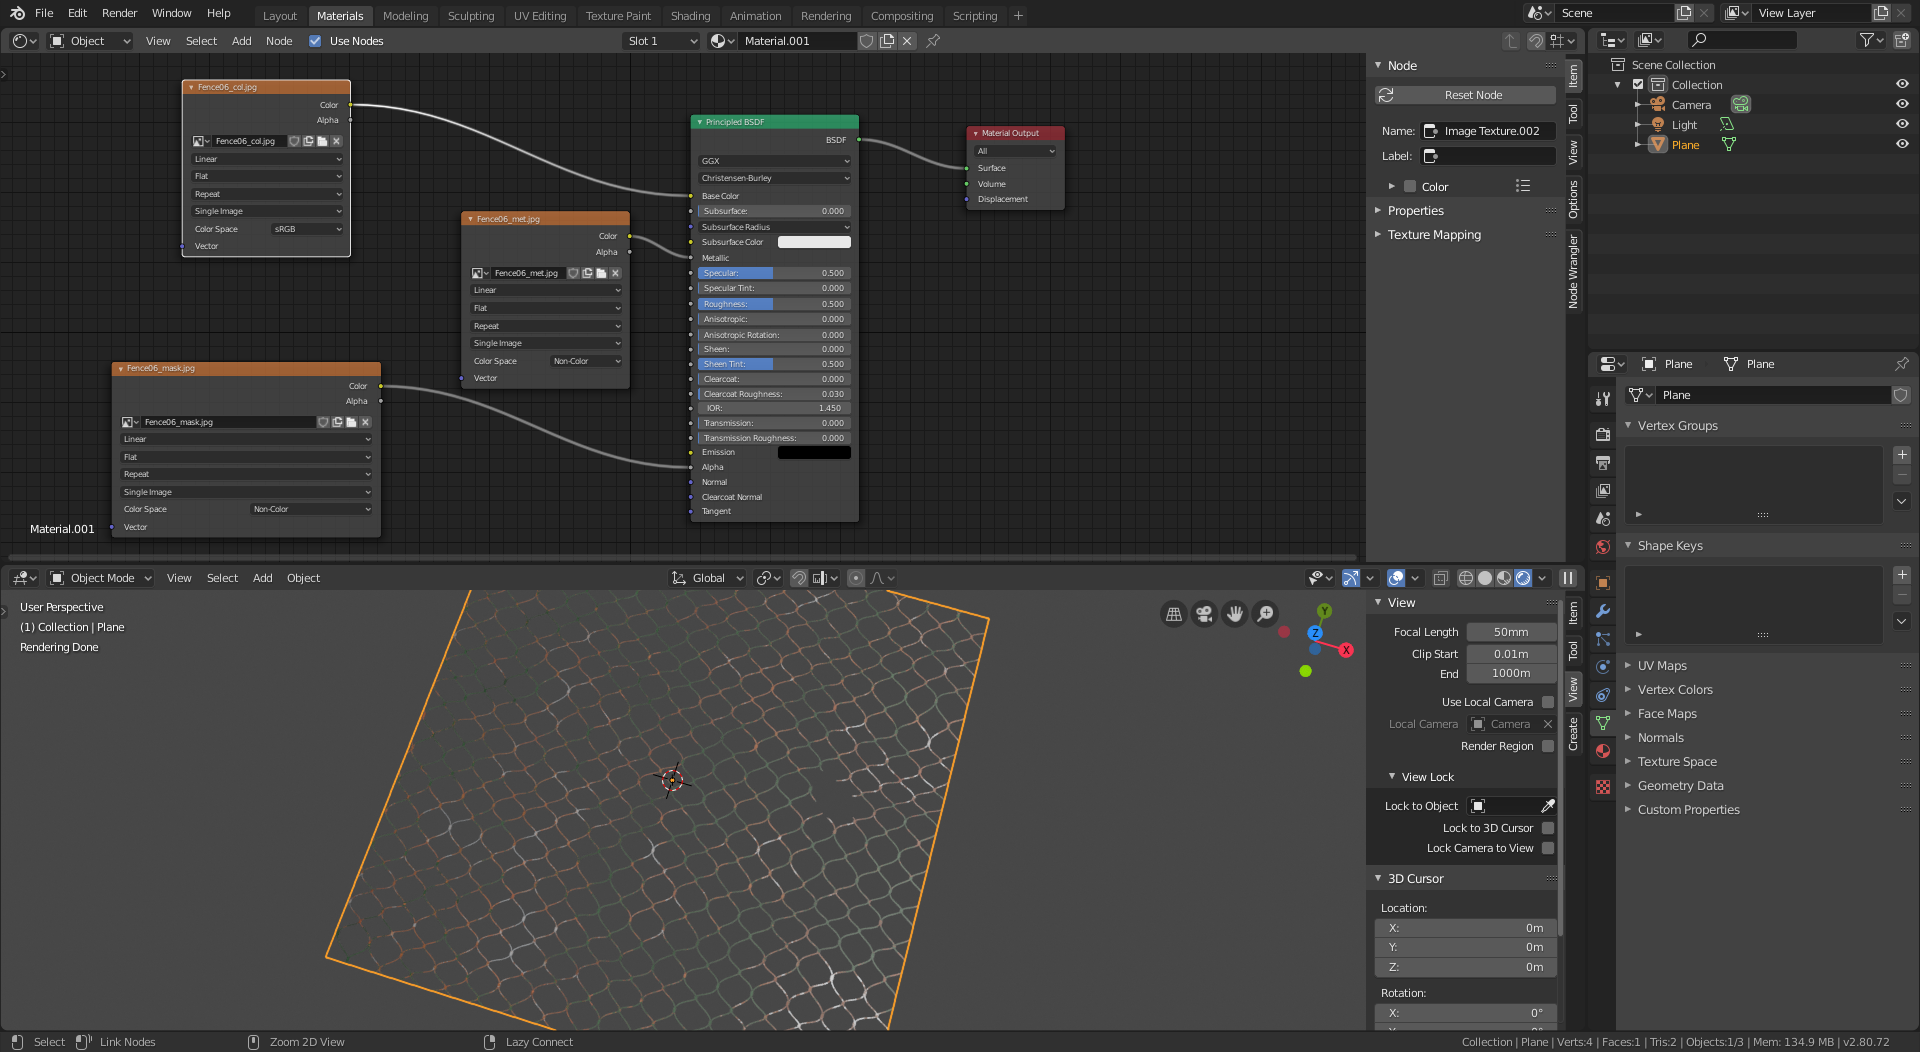Click the Subsurface Color white swatch
1920x1052 pixels.
814,242
